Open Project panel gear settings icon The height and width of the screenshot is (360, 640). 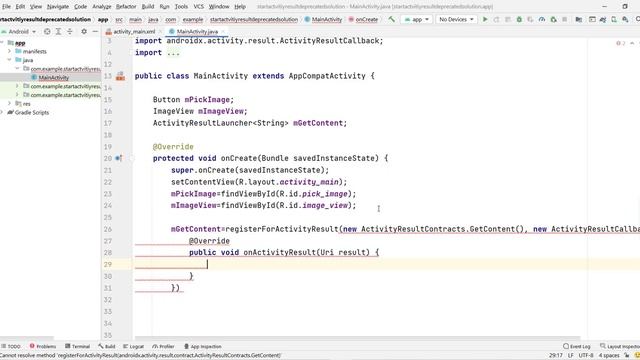coord(84,31)
